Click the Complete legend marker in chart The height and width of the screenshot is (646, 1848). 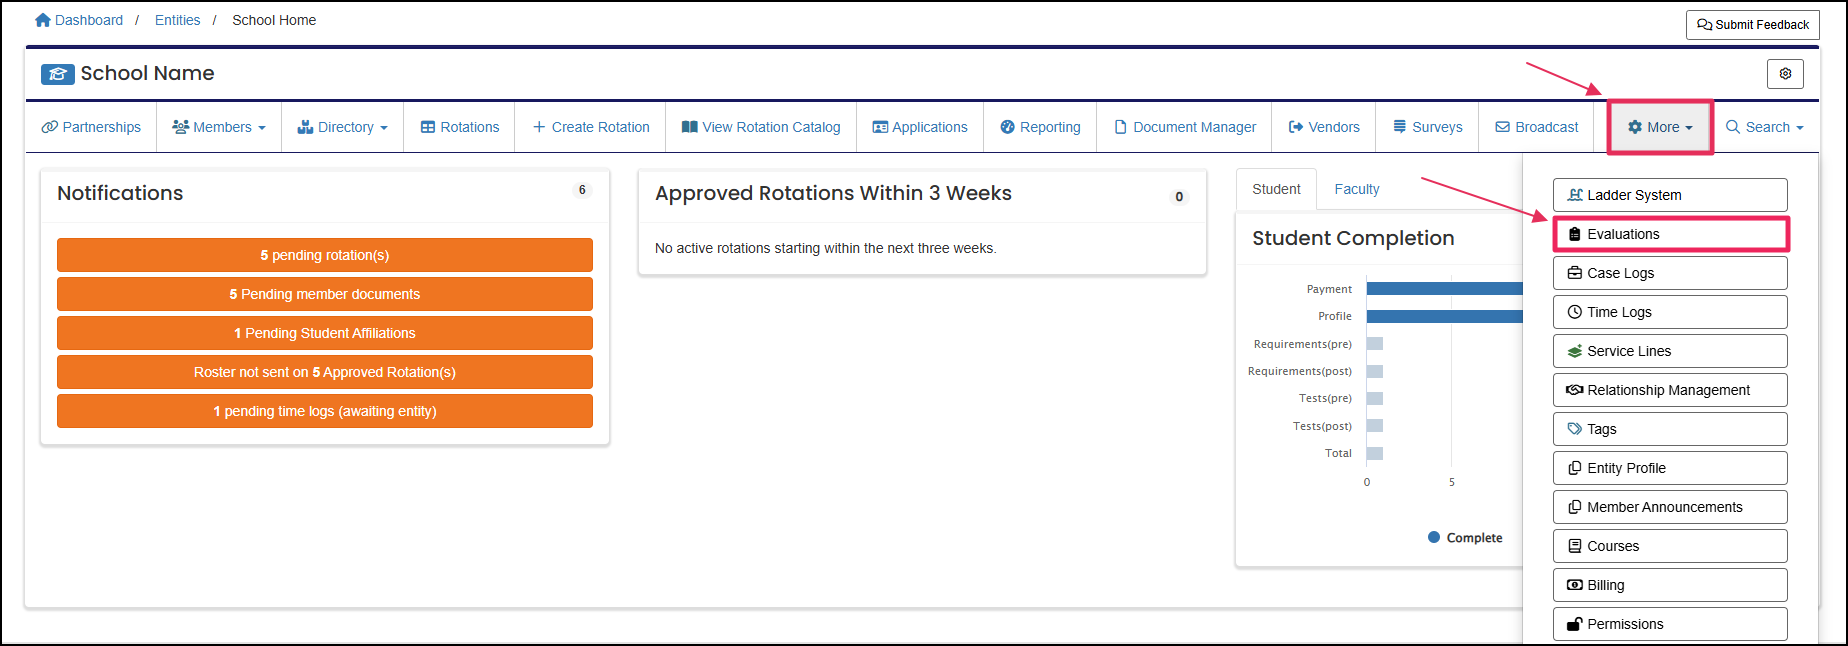tap(1434, 537)
